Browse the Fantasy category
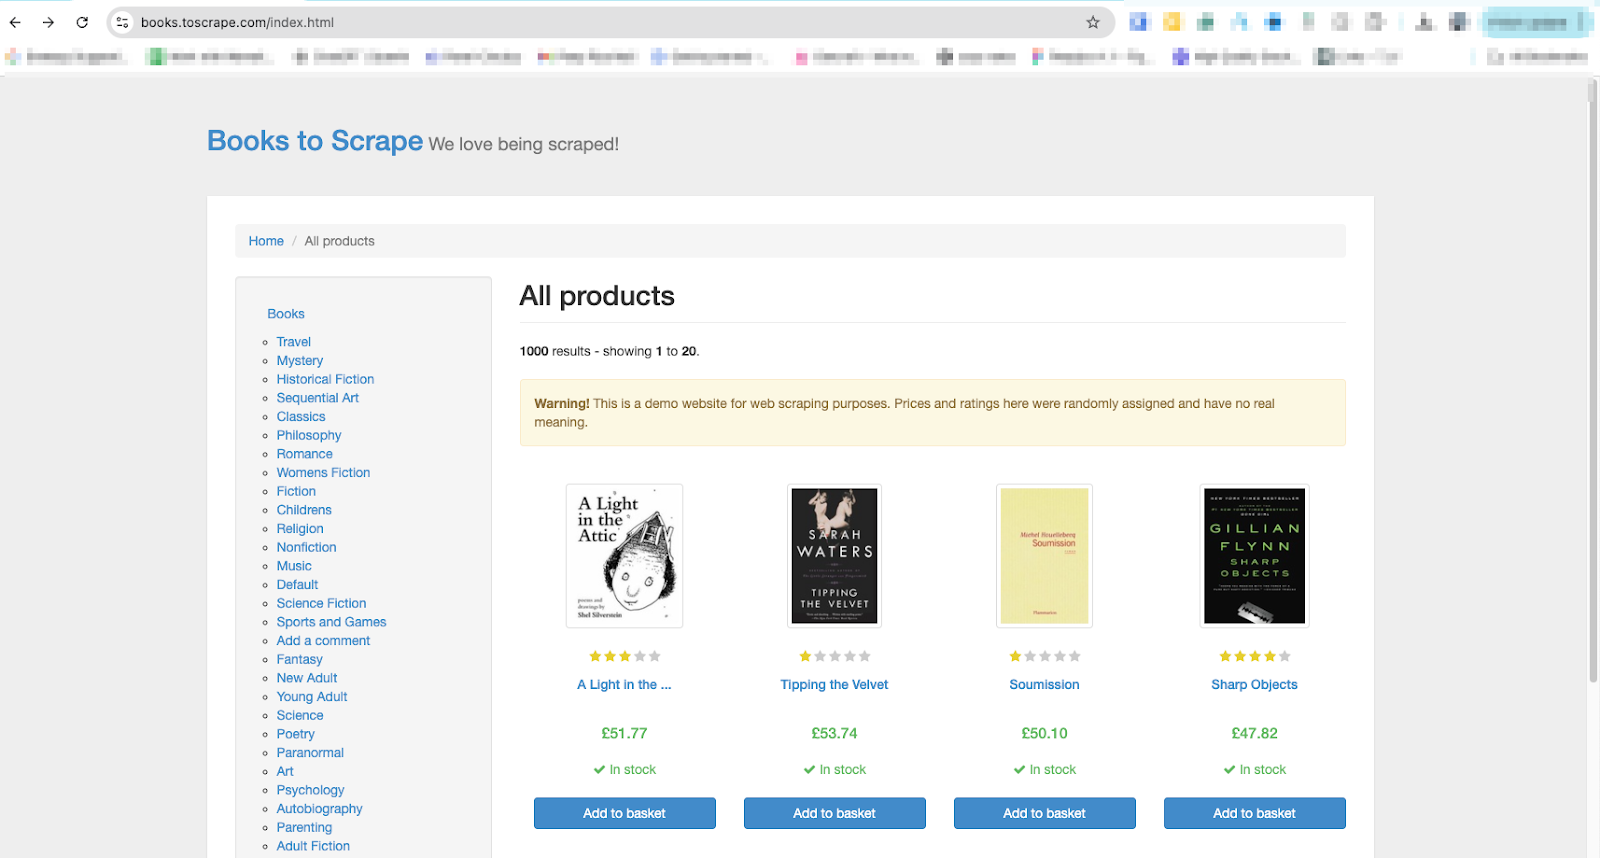The image size is (1600, 858). 299,659
